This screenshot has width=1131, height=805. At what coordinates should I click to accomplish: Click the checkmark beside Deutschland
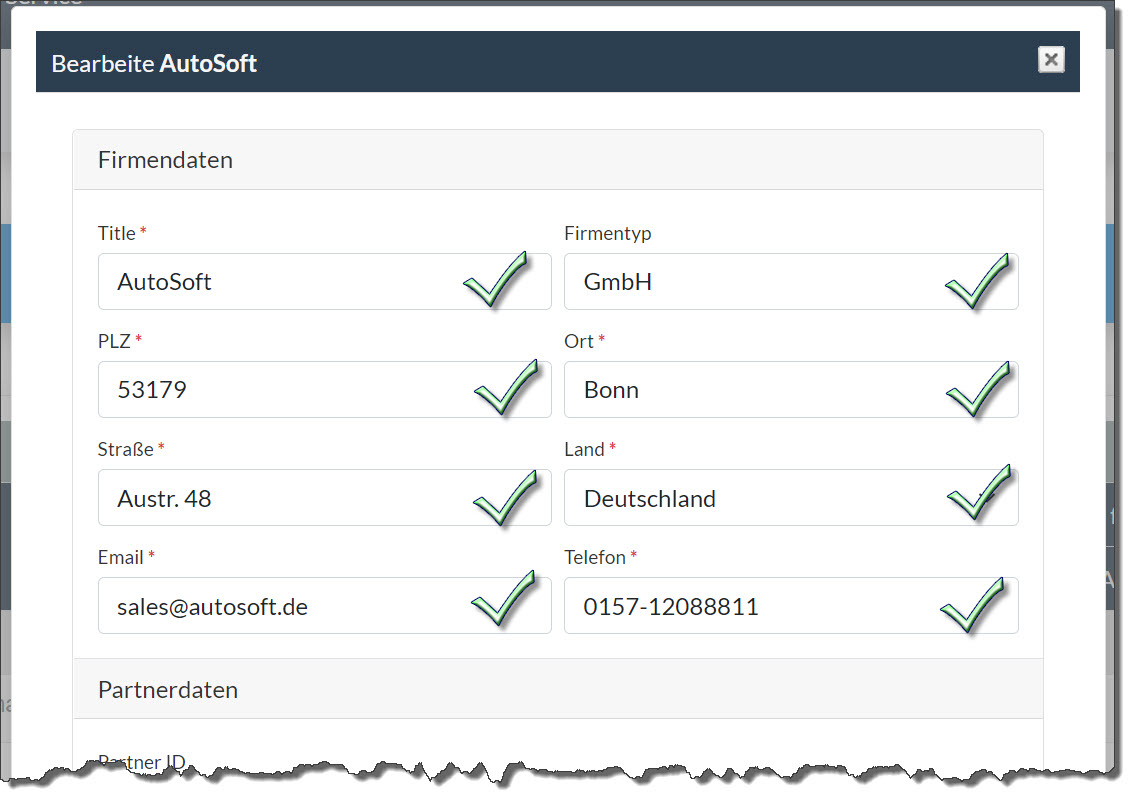pos(978,493)
